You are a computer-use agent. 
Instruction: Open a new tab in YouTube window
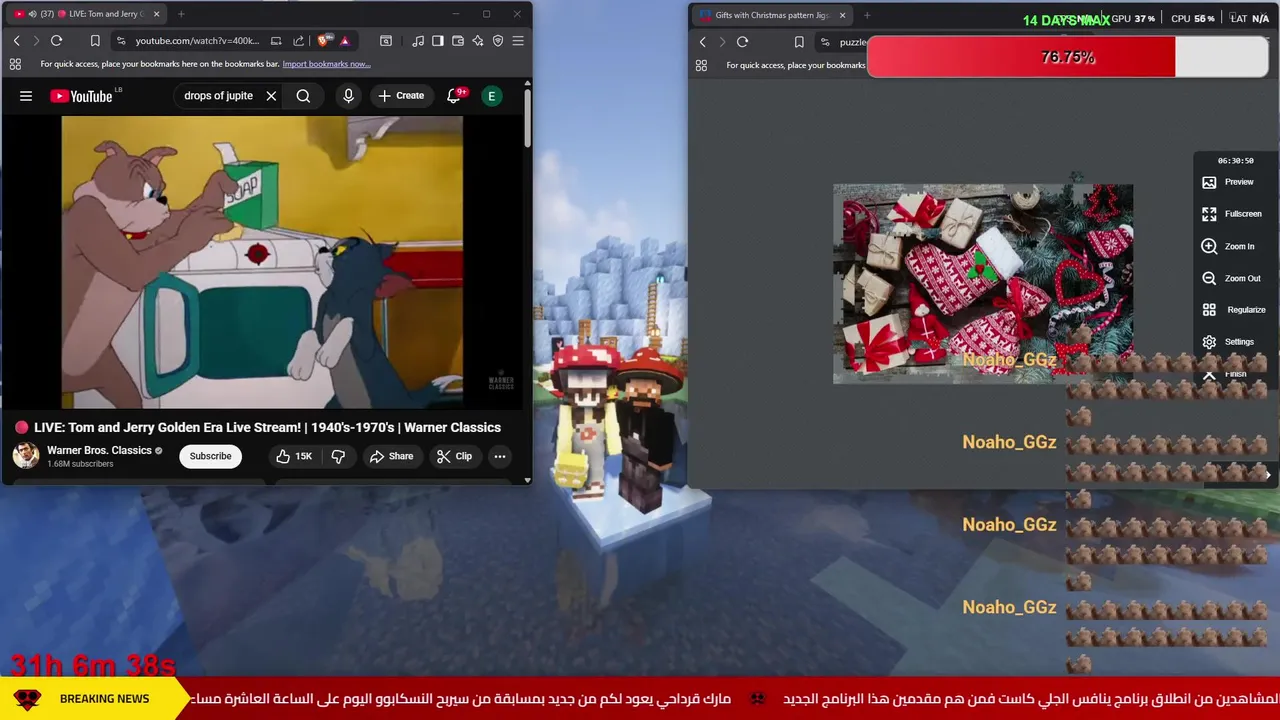[181, 14]
